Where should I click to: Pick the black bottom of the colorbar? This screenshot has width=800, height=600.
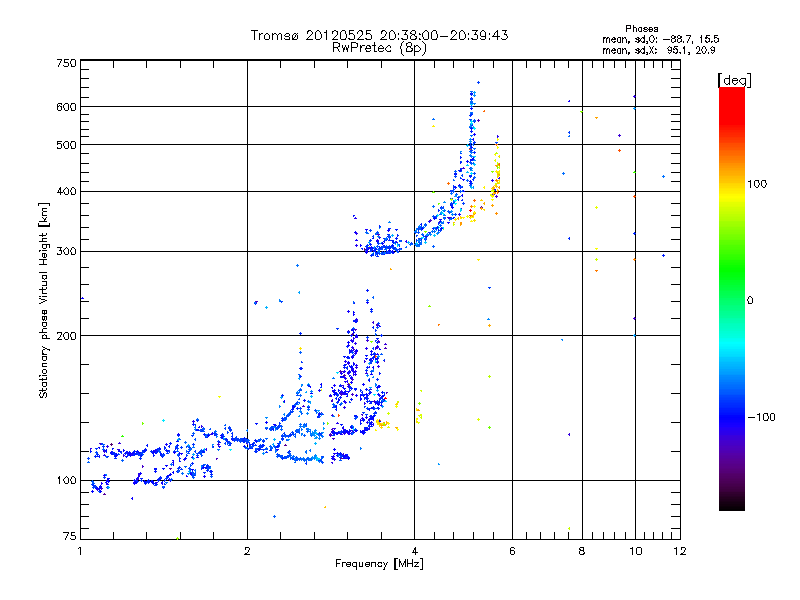tap(732, 503)
